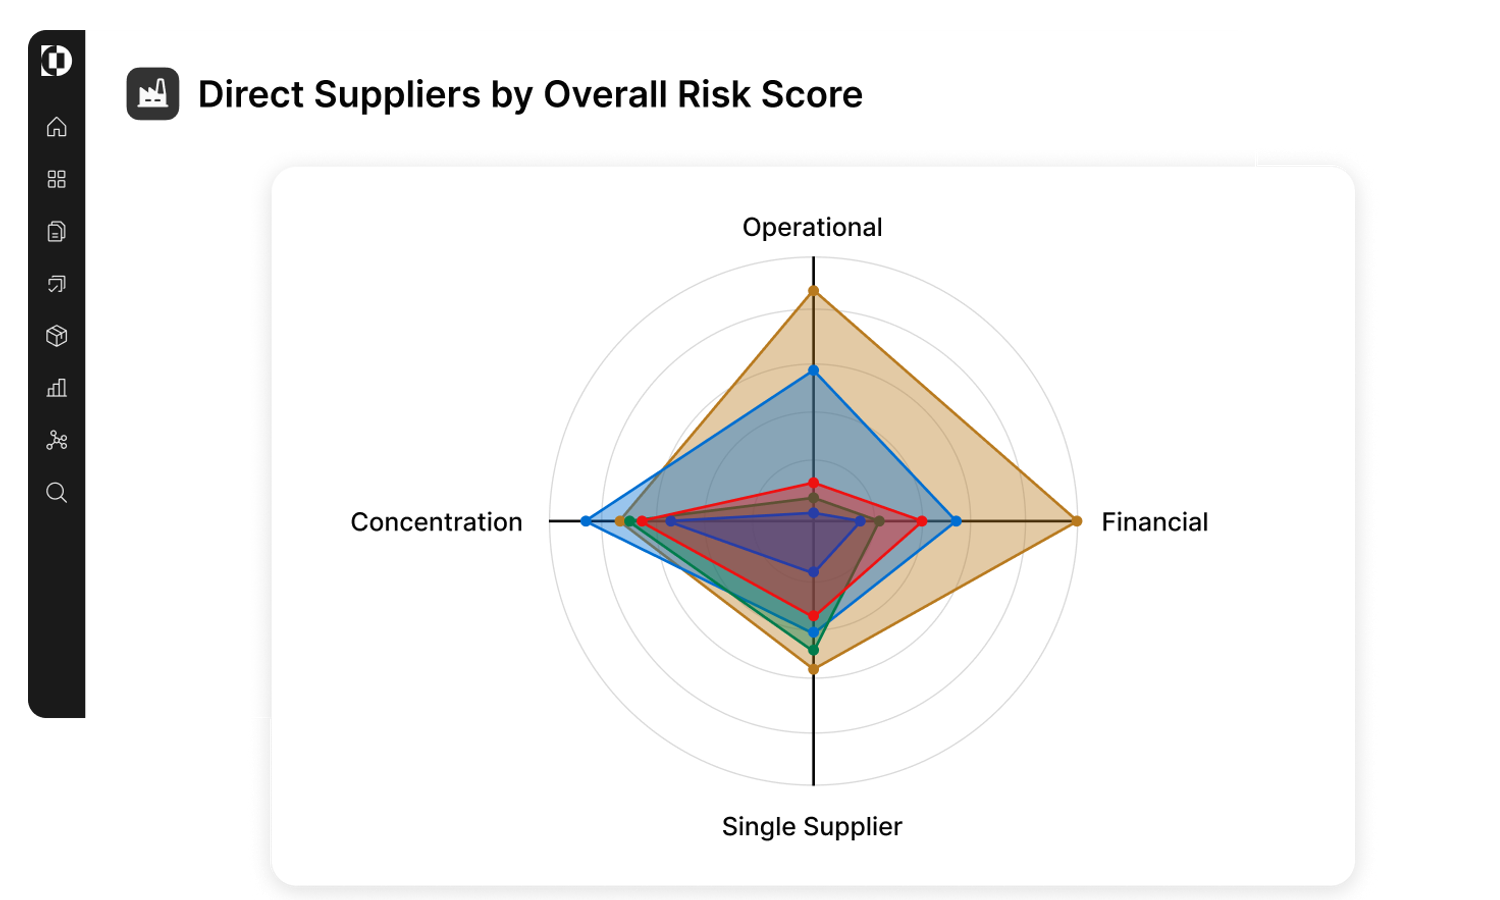The image size is (1500, 900).
Task: Activate search with the magnifier icon
Action: click(x=56, y=492)
